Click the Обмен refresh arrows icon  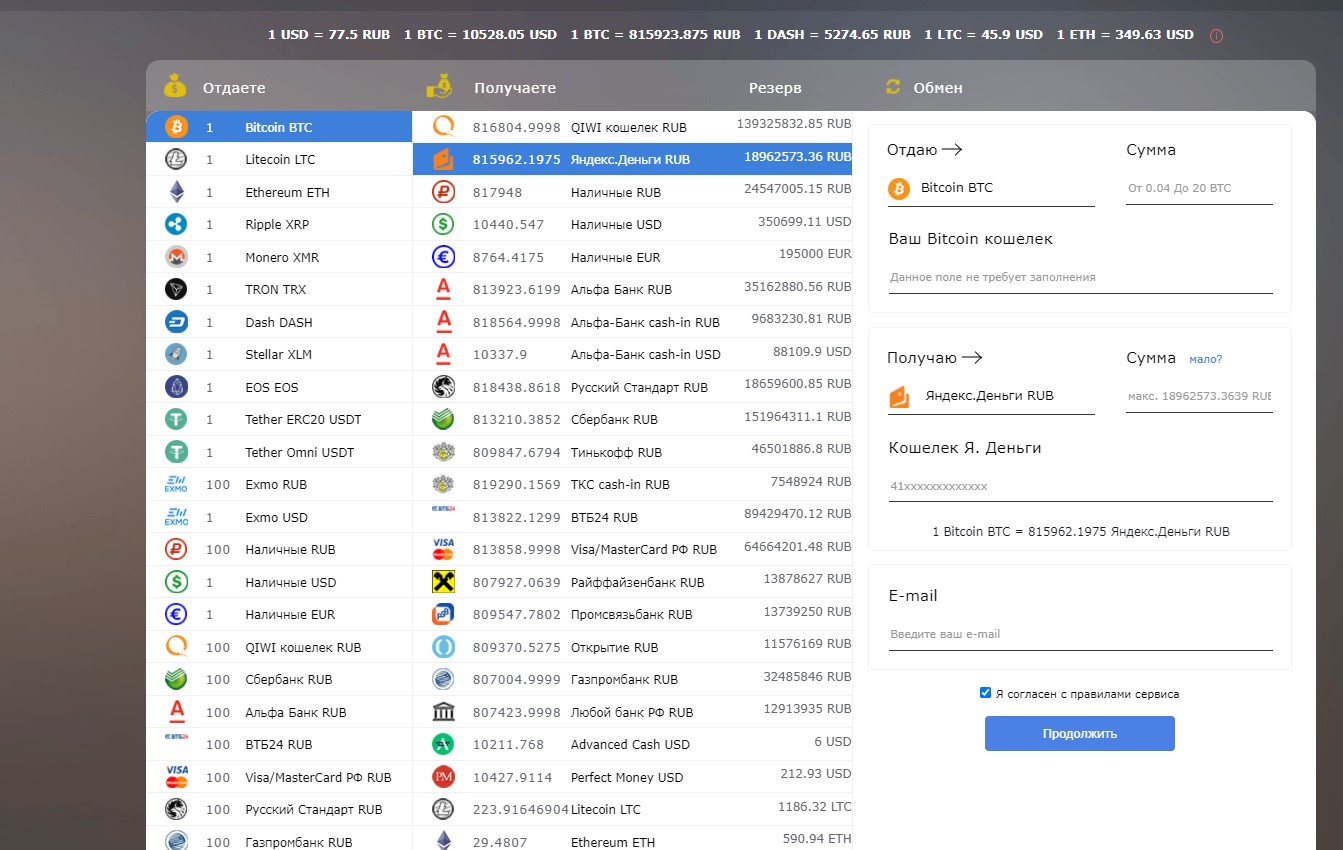coord(893,87)
